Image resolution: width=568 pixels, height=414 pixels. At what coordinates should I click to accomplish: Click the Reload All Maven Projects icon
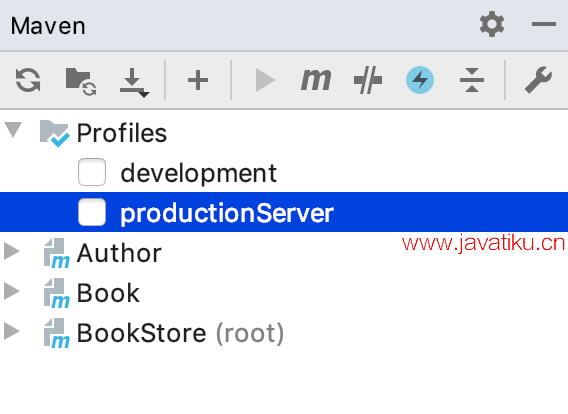click(28, 80)
